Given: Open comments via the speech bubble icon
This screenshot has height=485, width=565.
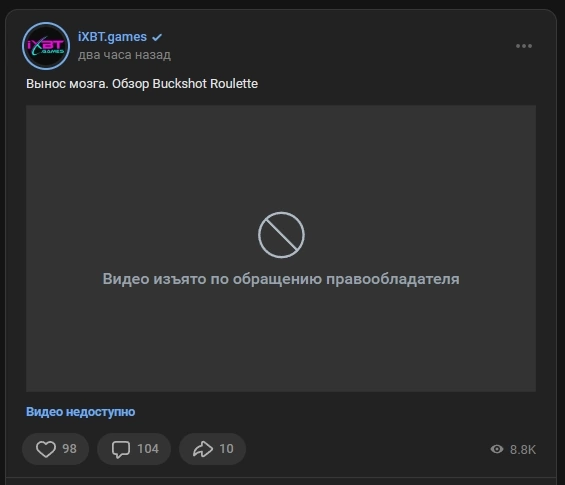Looking at the screenshot, I should coord(121,449).
